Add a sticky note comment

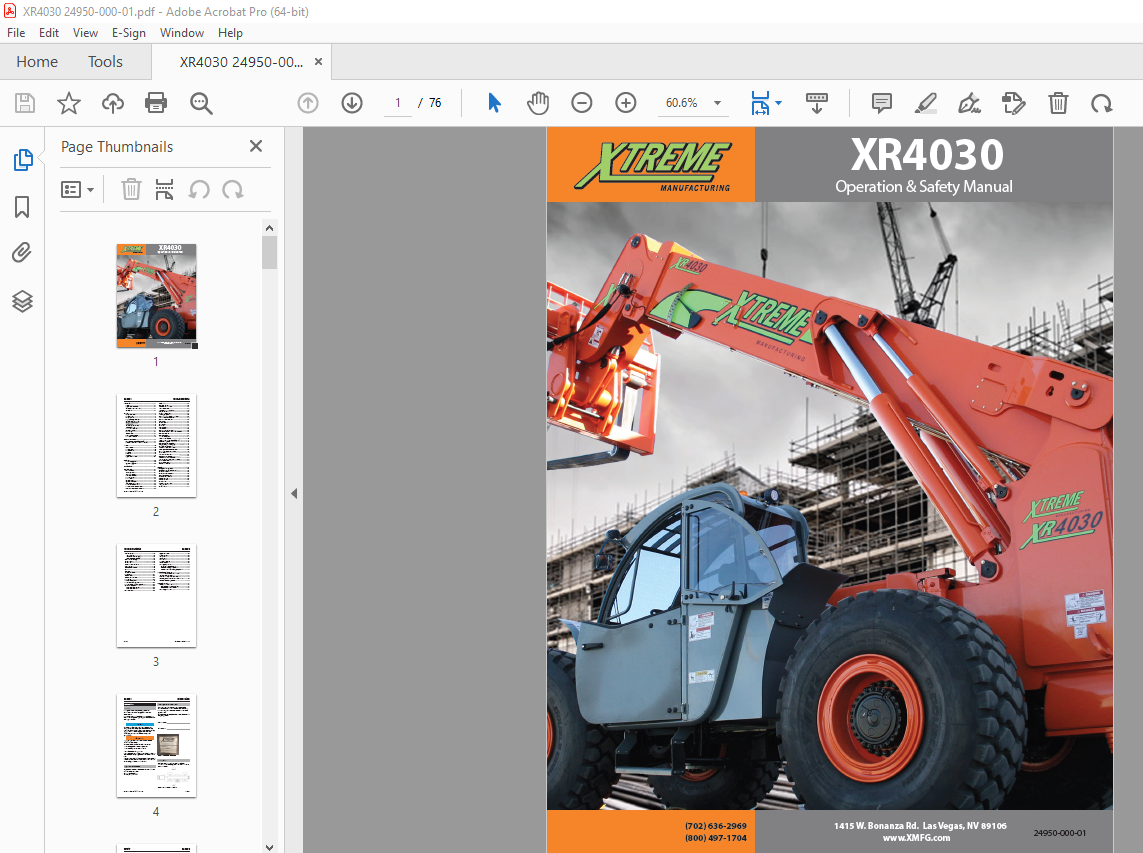(882, 103)
